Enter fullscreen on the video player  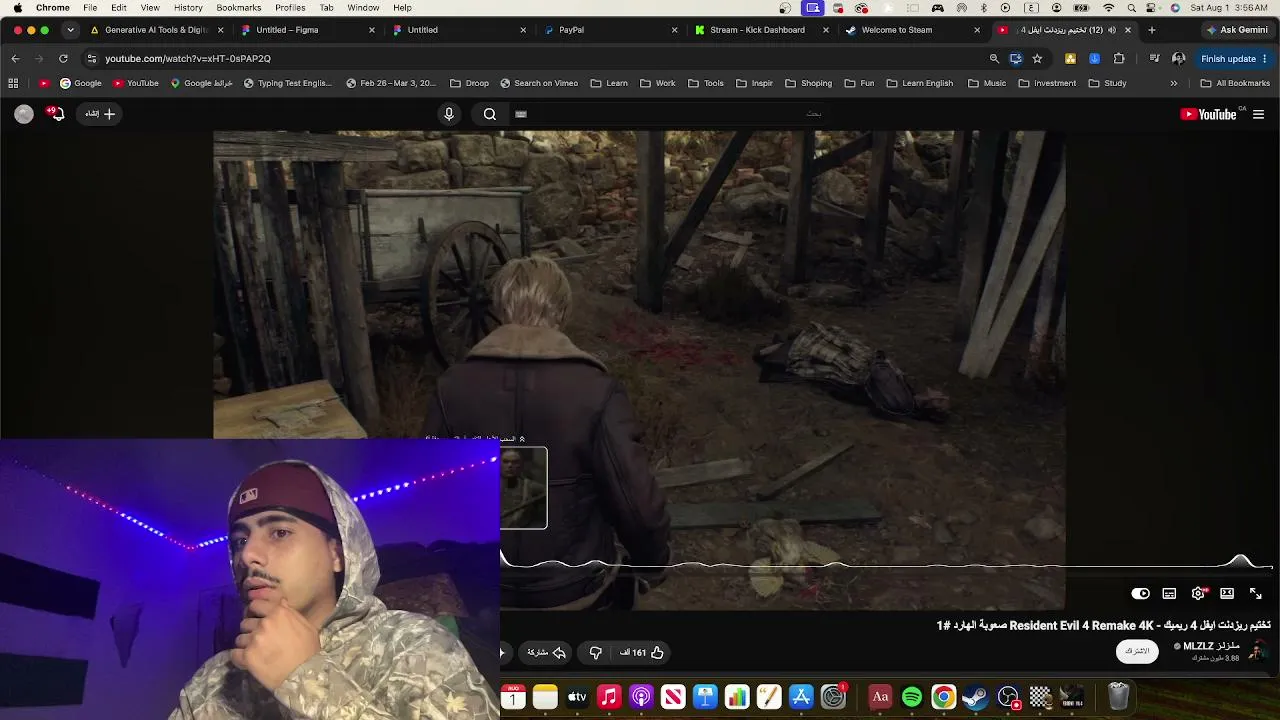point(1256,593)
